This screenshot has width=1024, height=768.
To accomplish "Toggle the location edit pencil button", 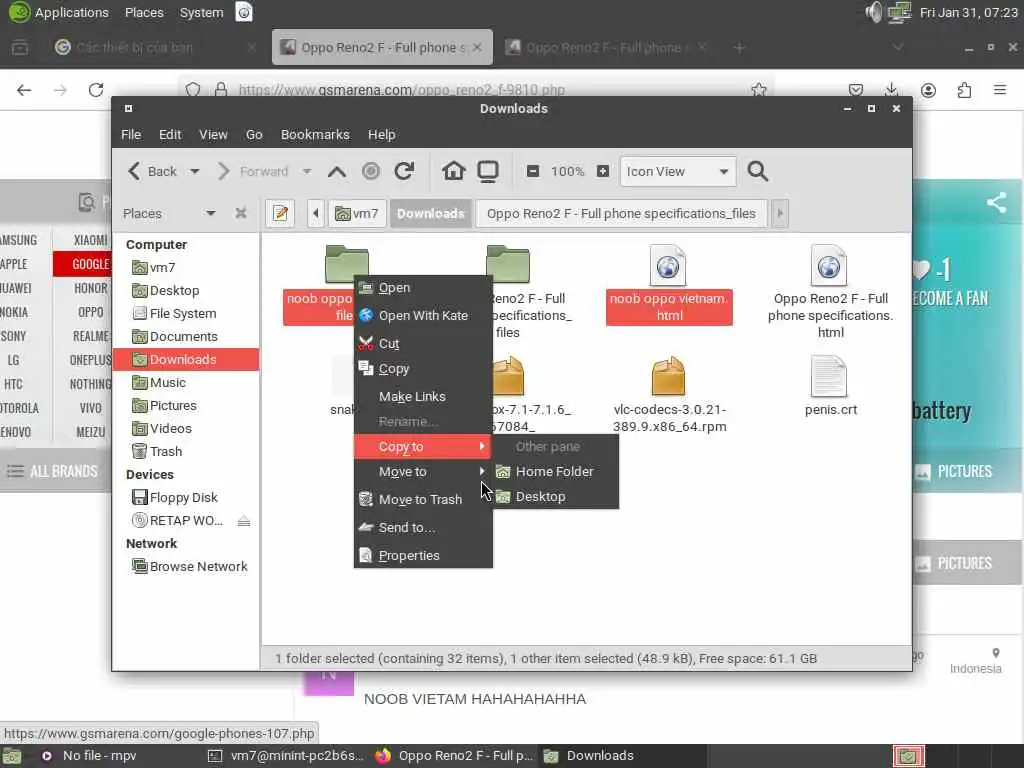I will point(280,214).
